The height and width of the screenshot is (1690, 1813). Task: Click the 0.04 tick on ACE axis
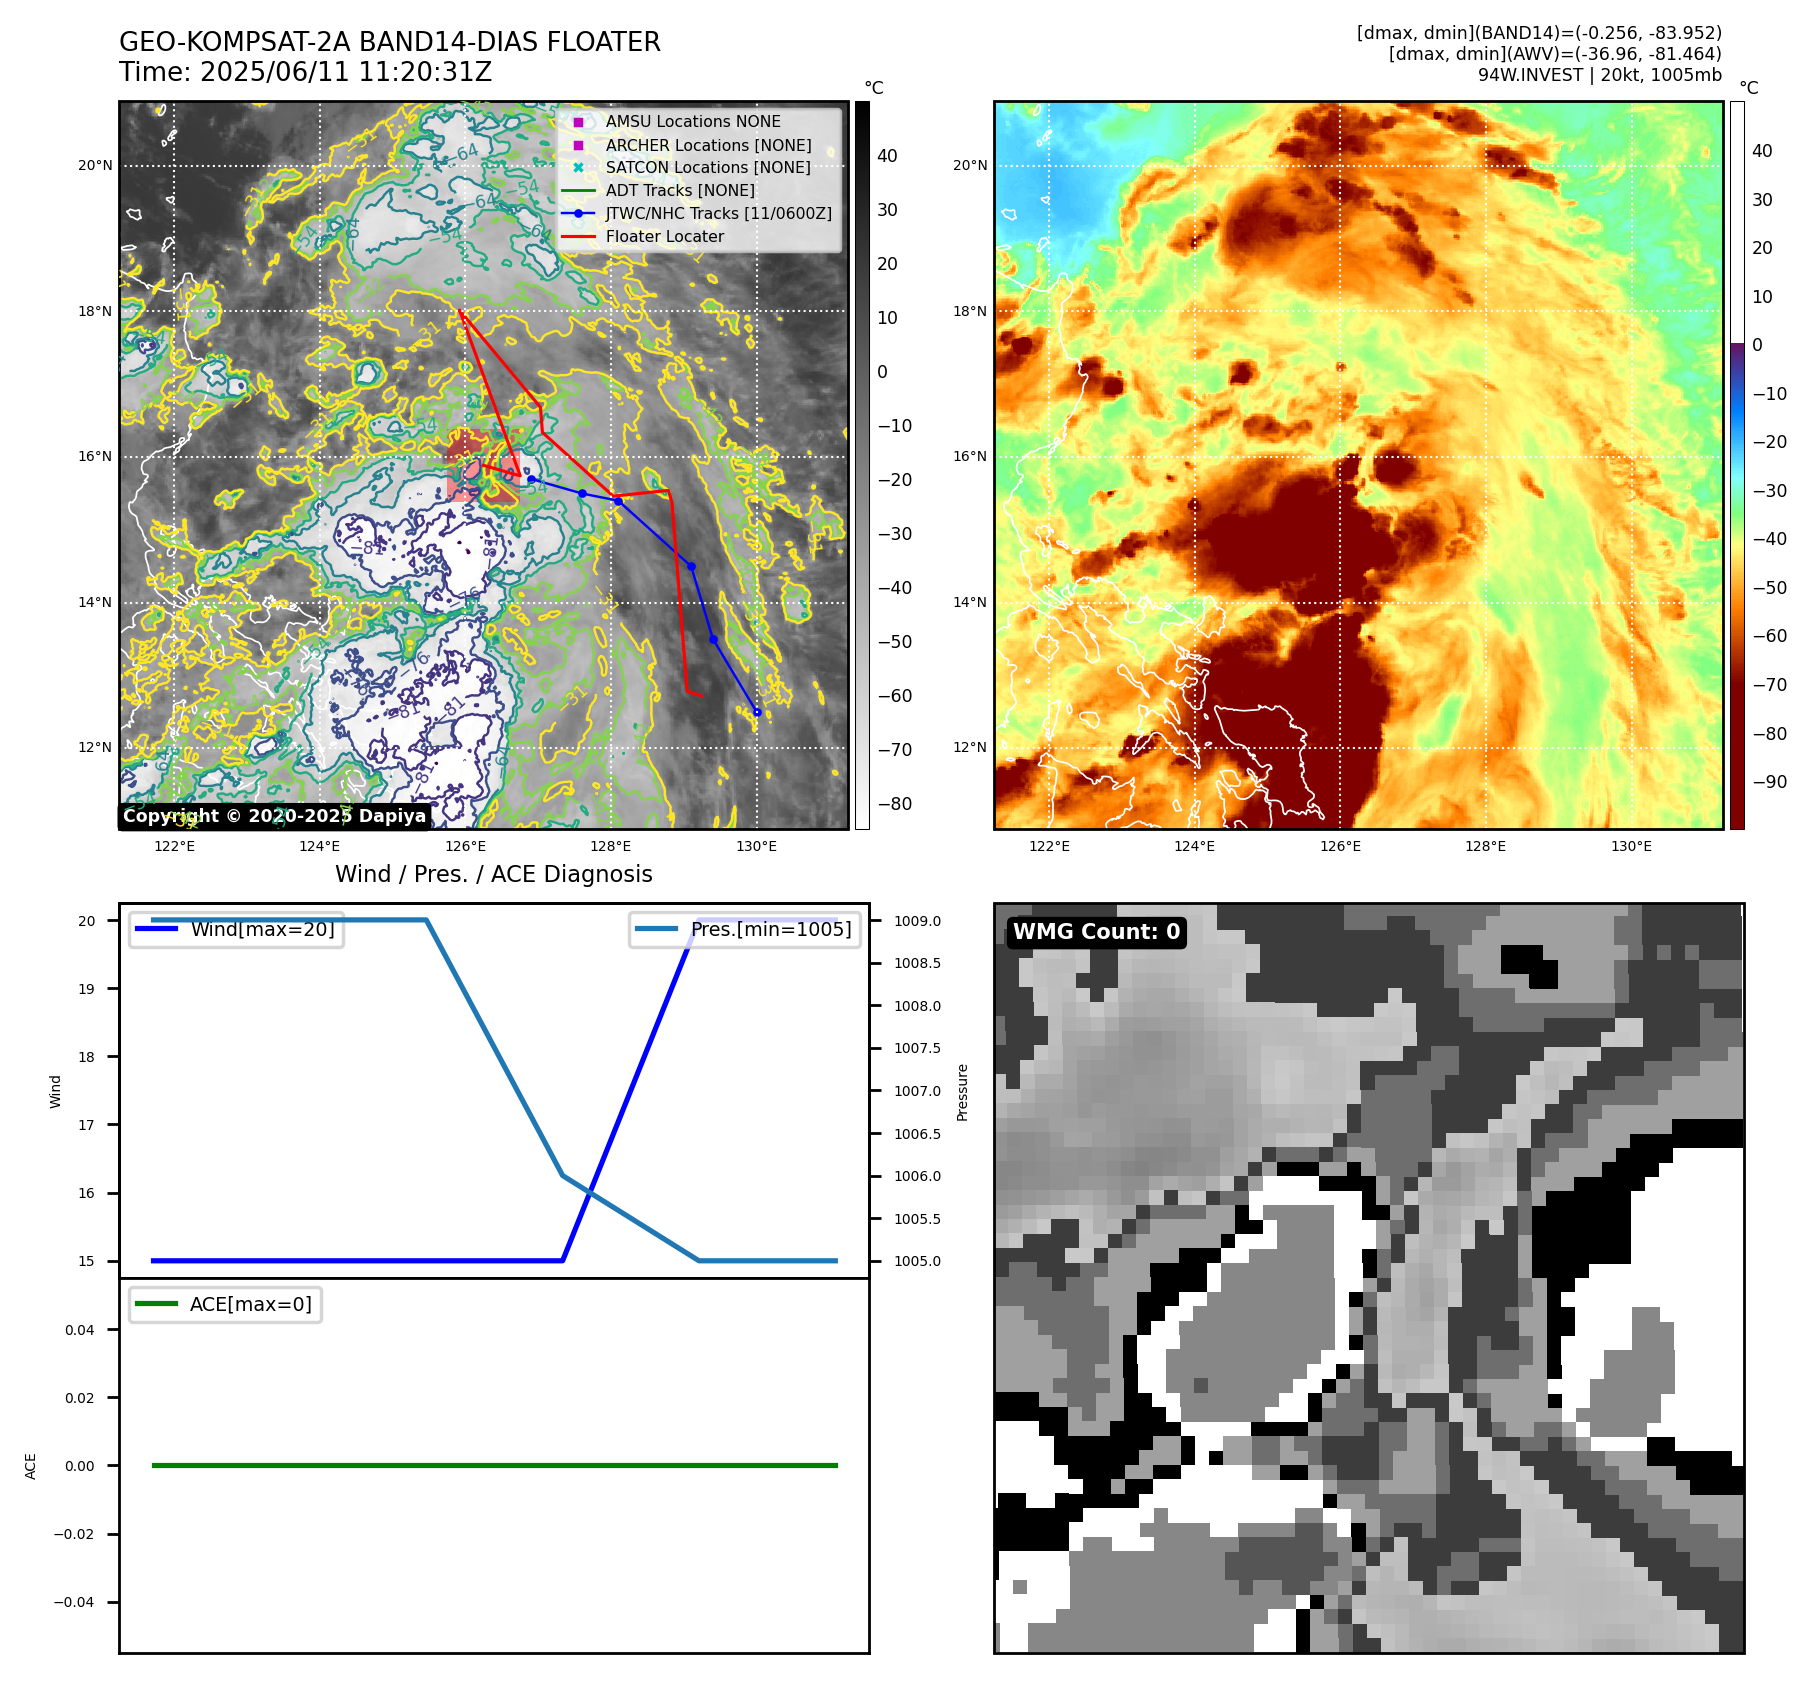click(80, 1330)
